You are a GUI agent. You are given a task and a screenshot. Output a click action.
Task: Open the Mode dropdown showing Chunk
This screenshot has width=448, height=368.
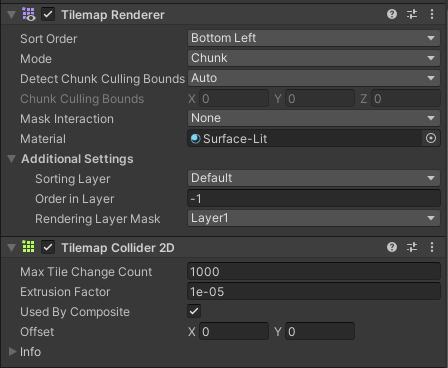click(314, 58)
